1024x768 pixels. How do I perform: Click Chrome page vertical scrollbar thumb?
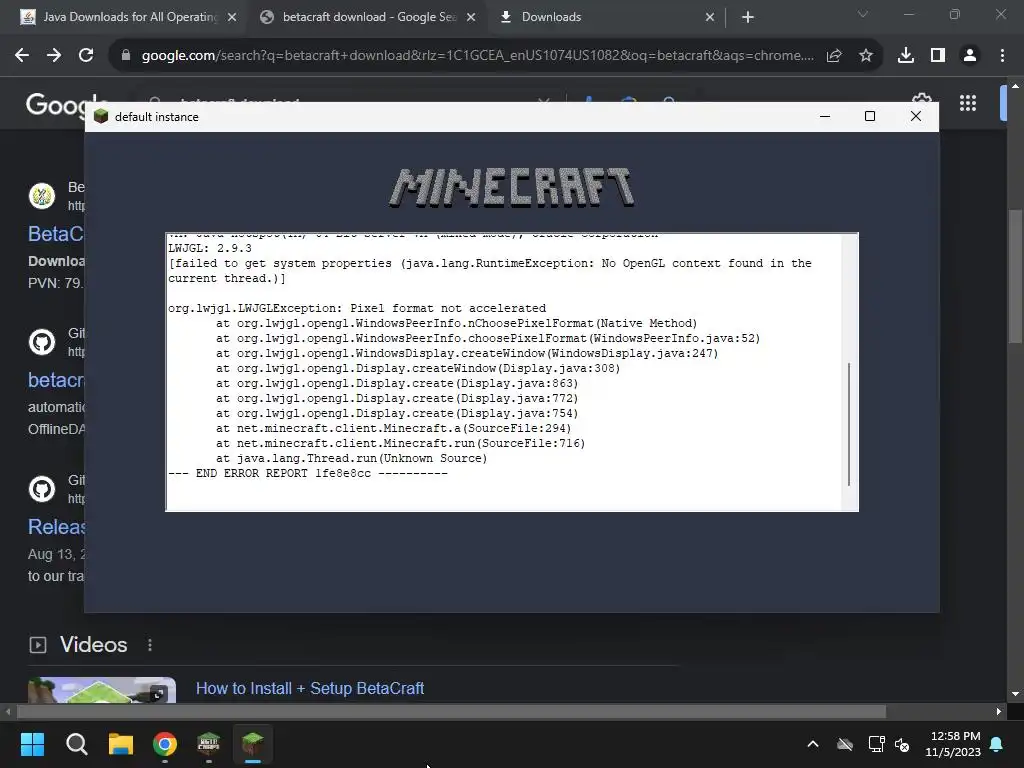[1014, 276]
